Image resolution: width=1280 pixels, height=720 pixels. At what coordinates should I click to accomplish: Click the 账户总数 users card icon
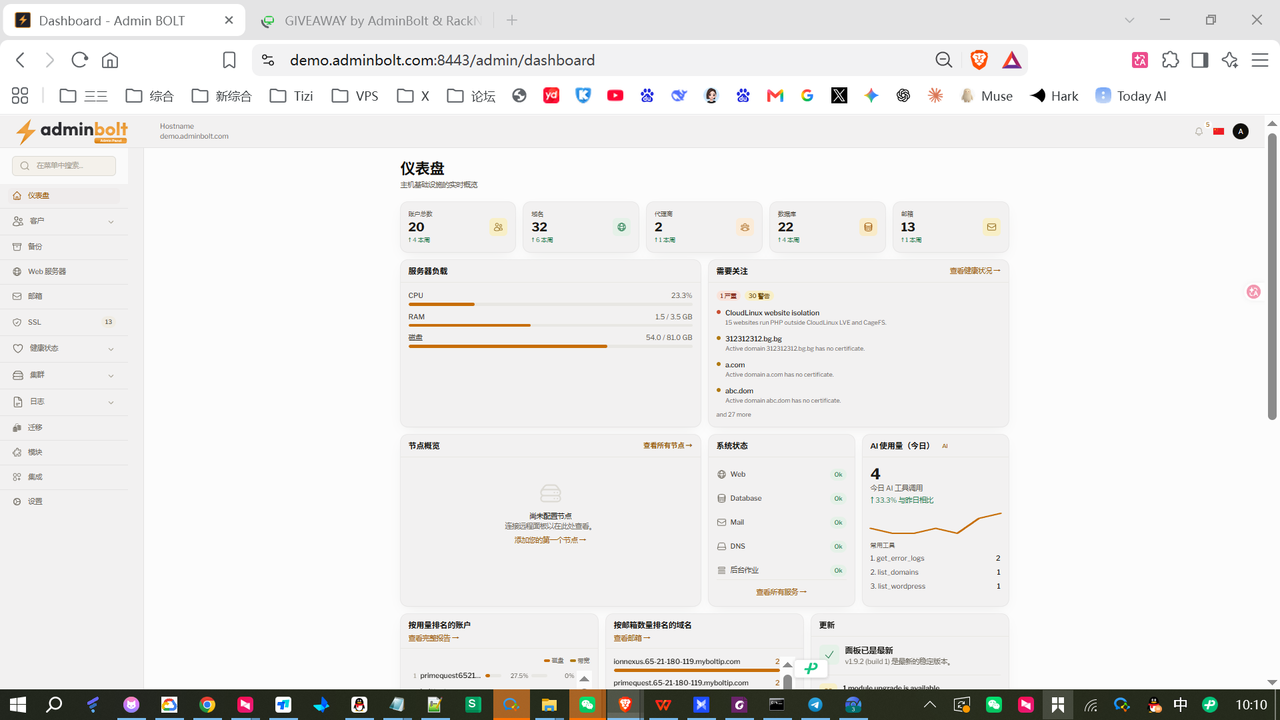tap(498, 227)
